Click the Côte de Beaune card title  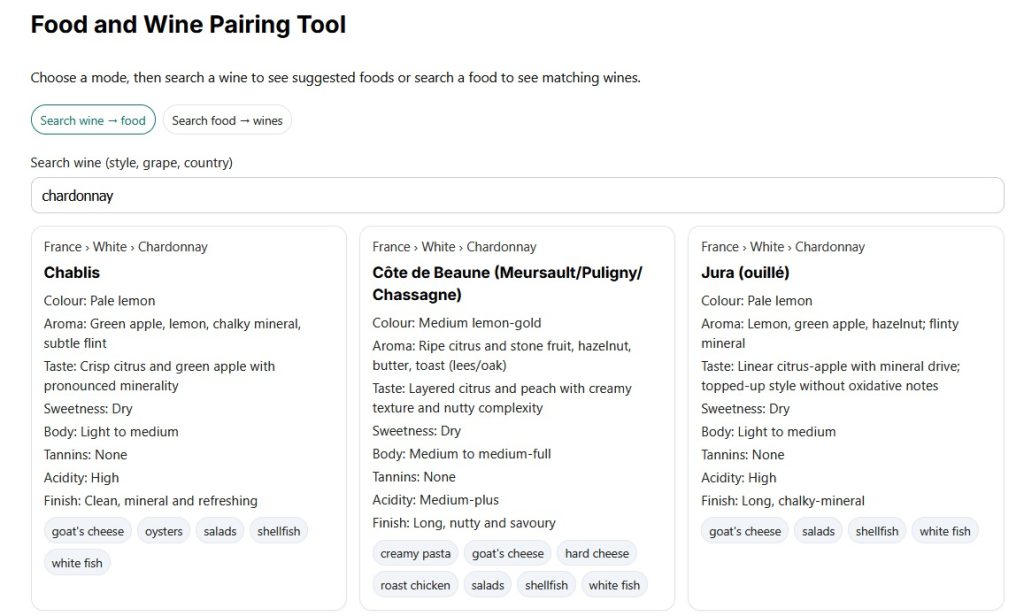click(x=507, y=283)
